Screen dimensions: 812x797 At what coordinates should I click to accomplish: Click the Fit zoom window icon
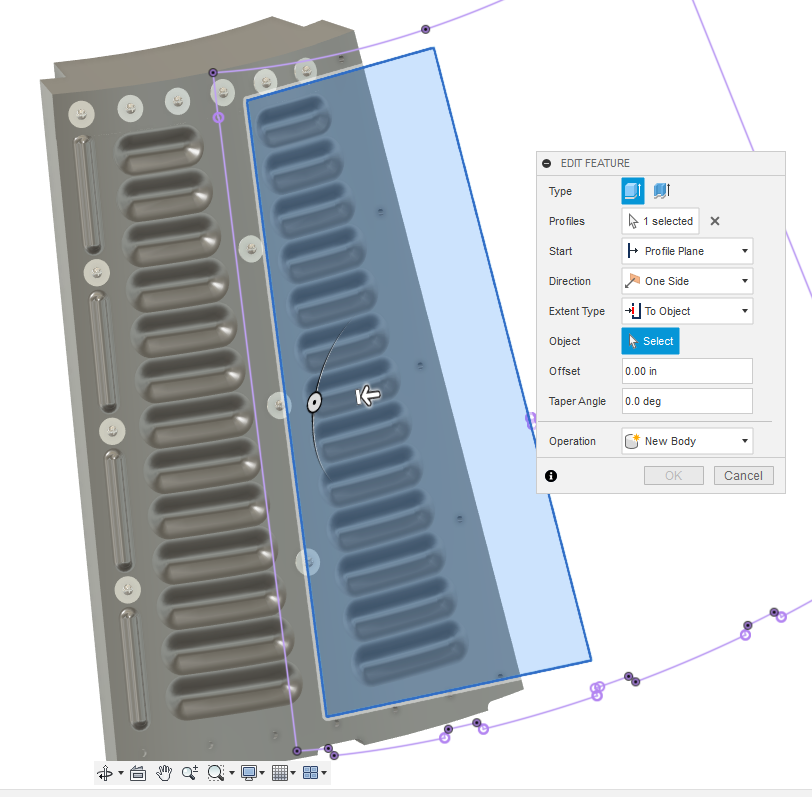tap(214, 772)
